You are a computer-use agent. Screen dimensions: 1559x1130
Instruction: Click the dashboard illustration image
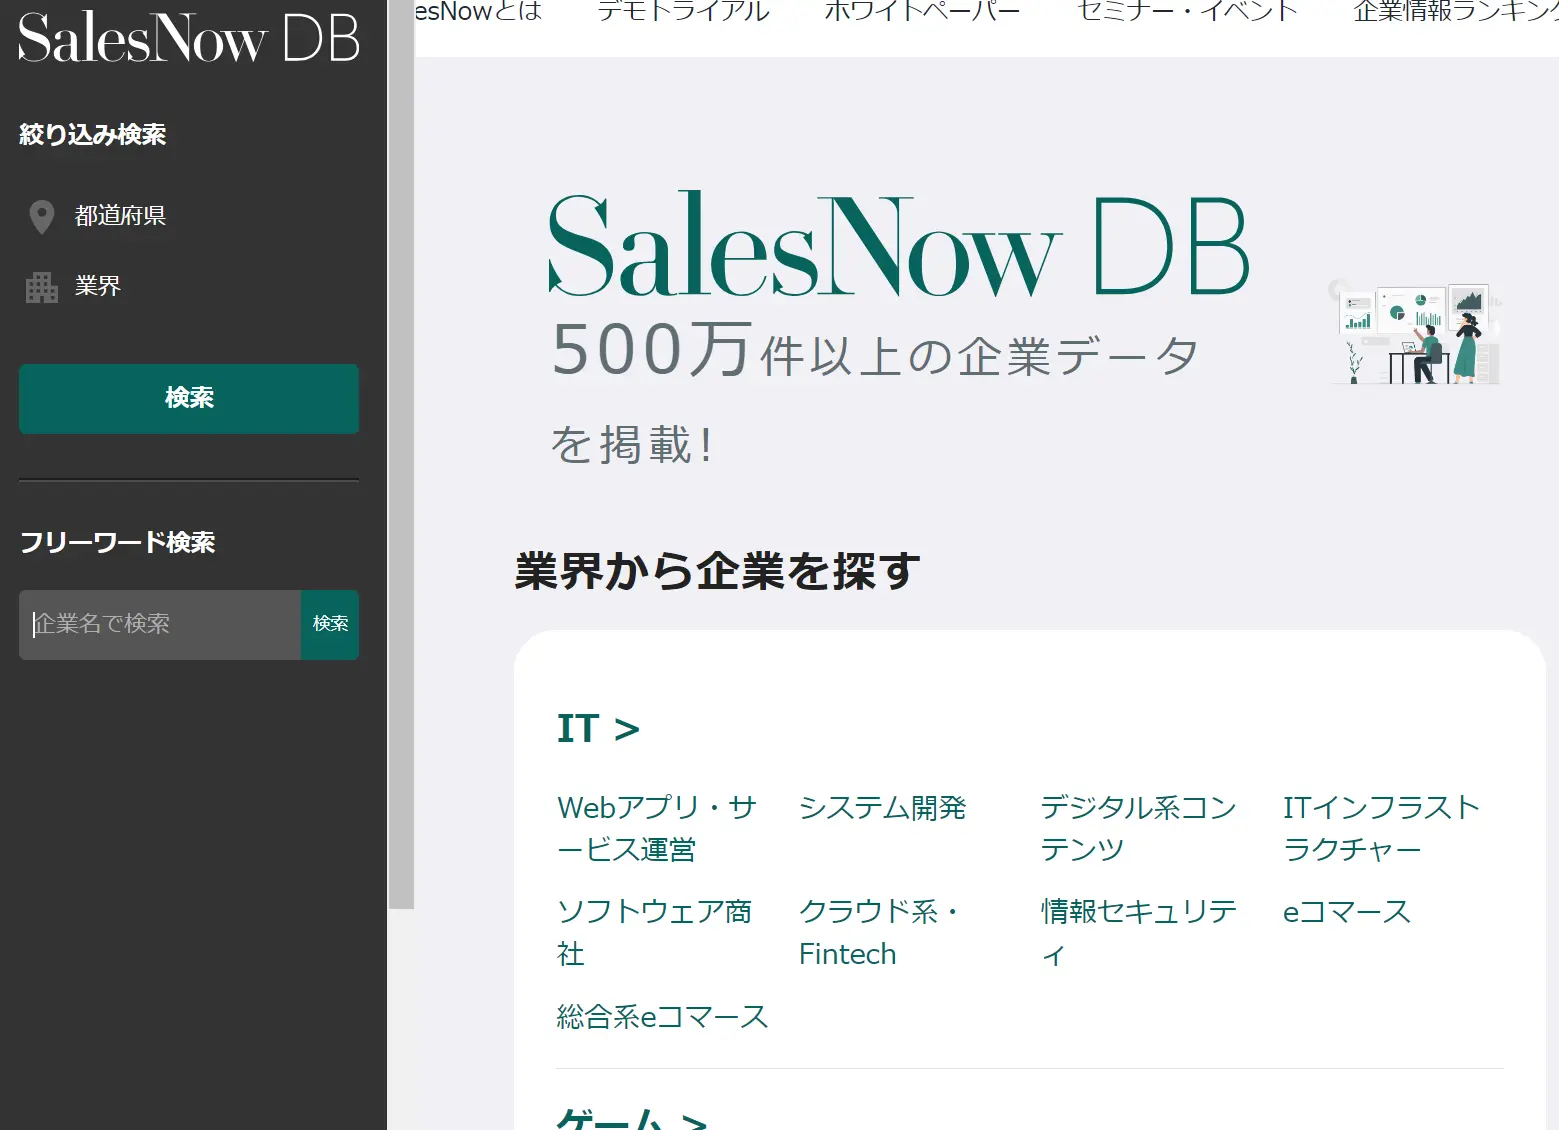tap(1415, 332)
